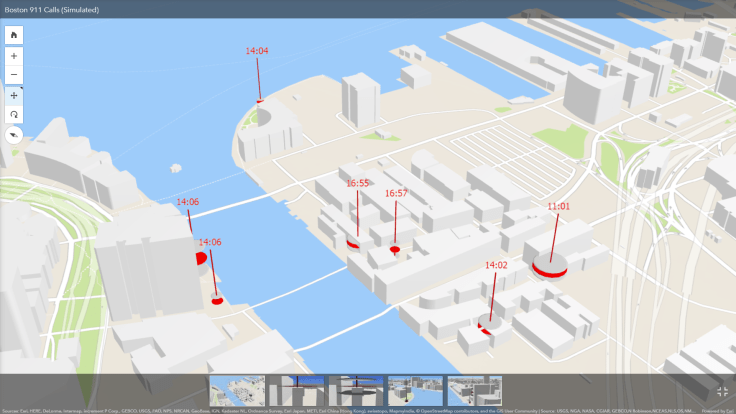
Task: Choose the third slide thumbnail
Action: coord(356,390)
